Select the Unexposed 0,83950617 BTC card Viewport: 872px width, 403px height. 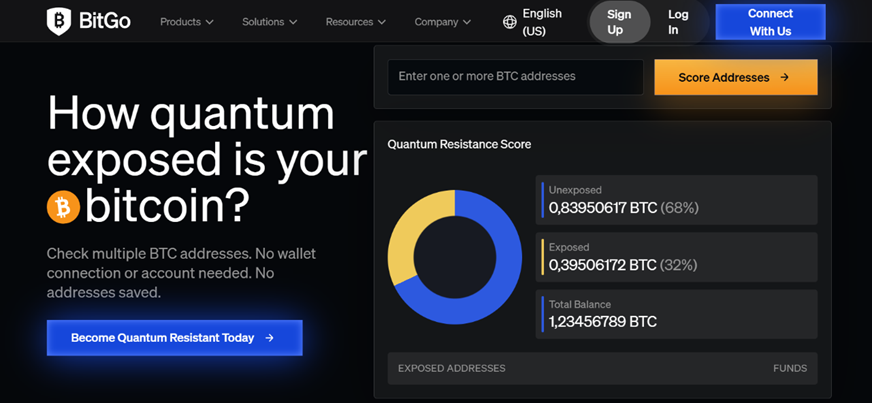(676, 200)
